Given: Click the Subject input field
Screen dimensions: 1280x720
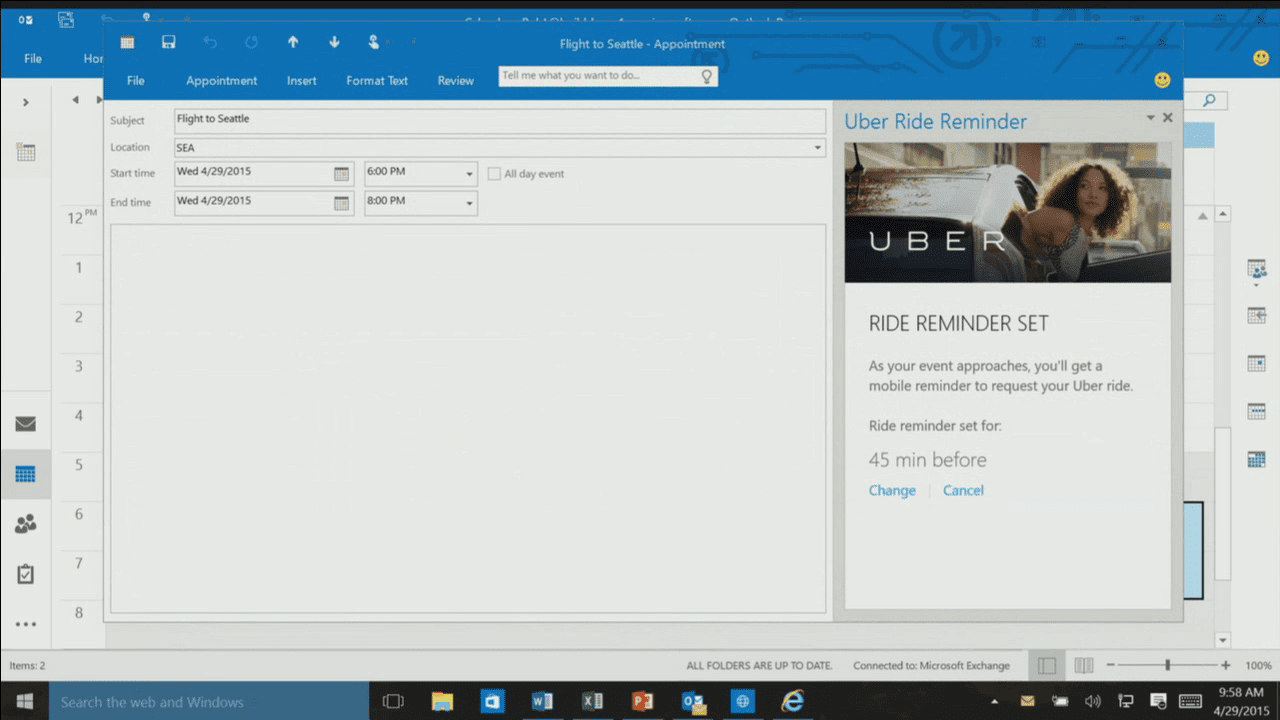Looking at the screenshot, I should coord(500,121).
